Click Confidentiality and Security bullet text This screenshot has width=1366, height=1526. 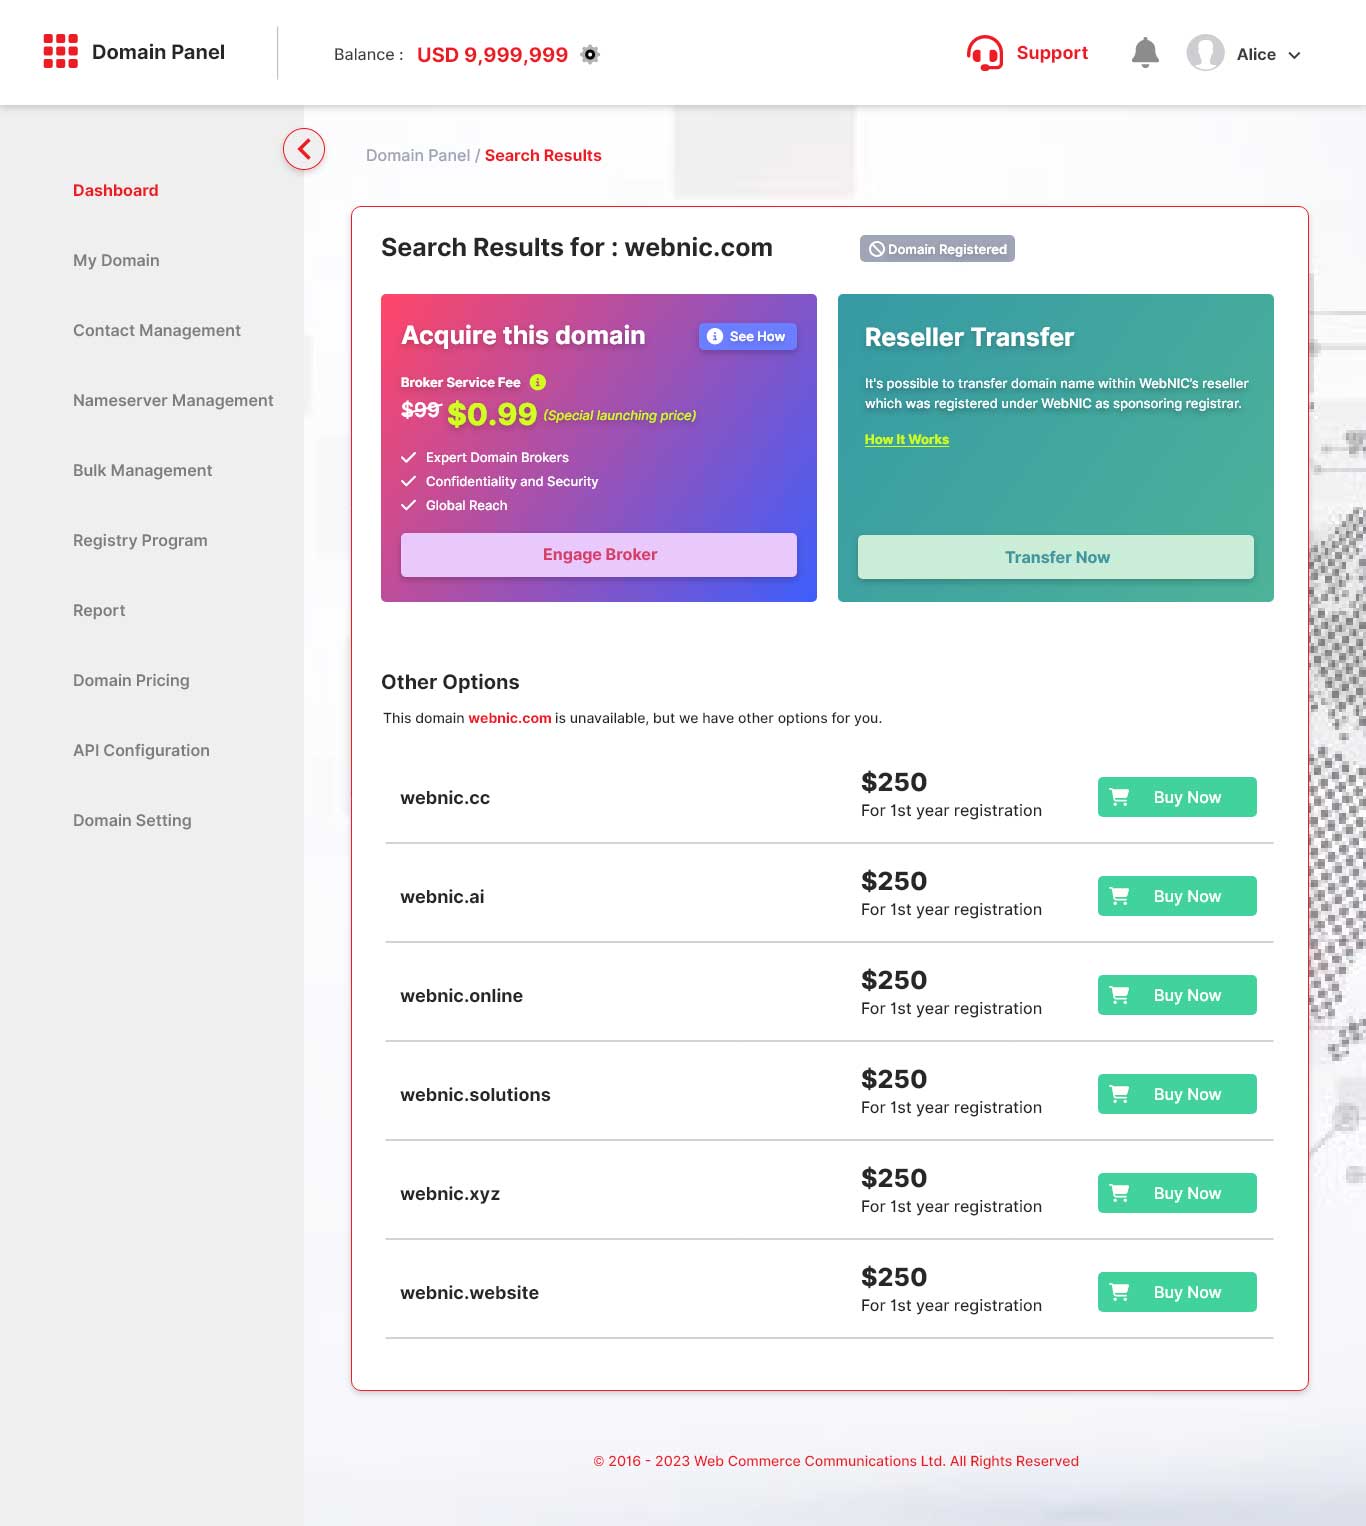tap(512, 481)
